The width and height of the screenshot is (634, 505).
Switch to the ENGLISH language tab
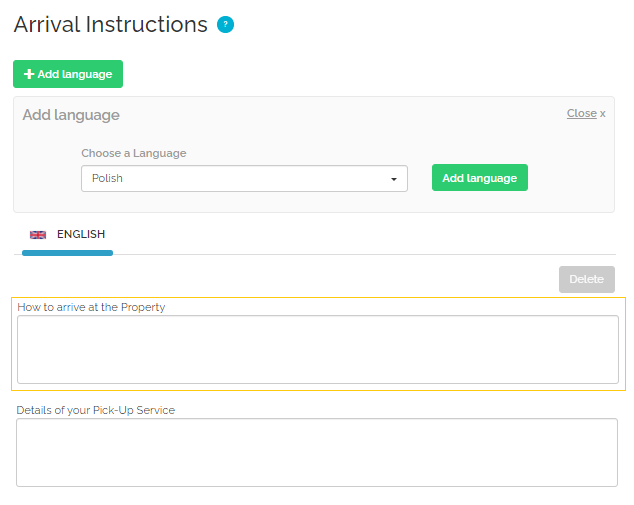pos(80,234)
